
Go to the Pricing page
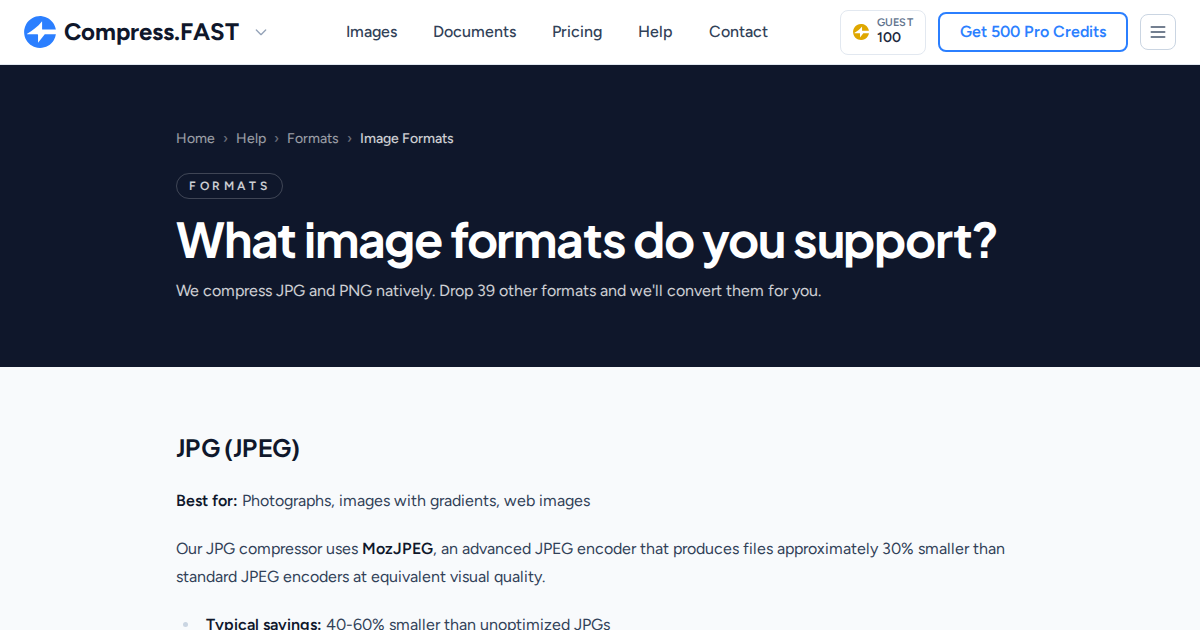point(577,32)
